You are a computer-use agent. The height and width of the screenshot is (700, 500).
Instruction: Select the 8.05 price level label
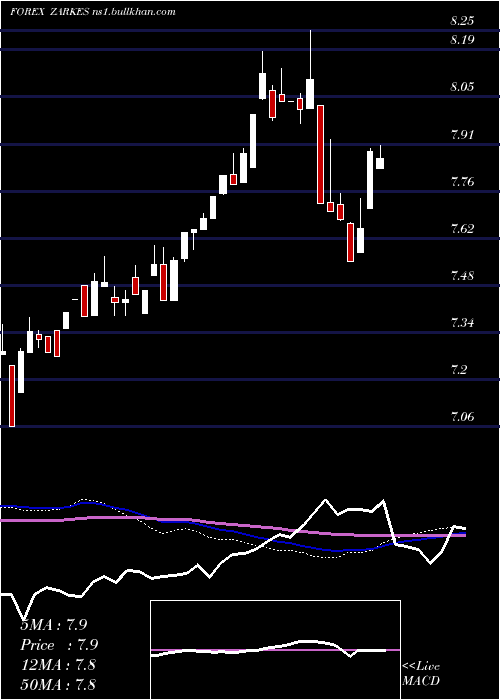tap(462, 86)
